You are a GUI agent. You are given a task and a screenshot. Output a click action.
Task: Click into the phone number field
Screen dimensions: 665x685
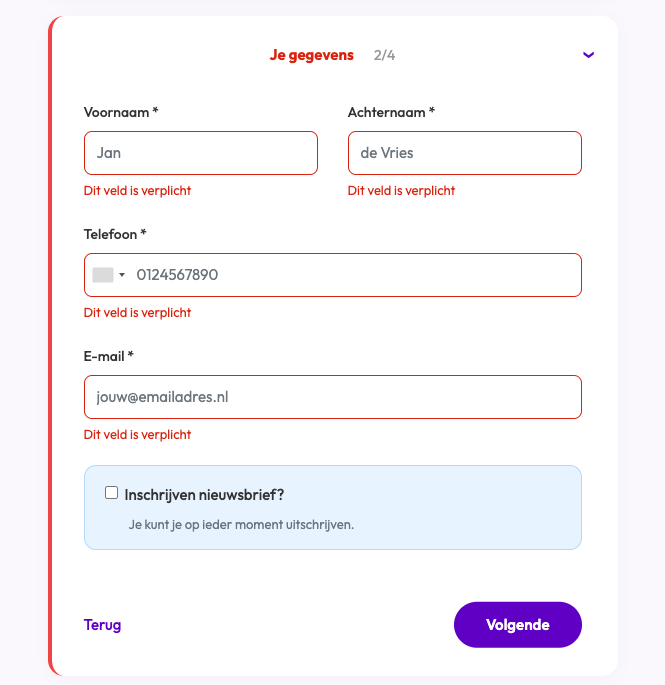tap(350, 275)
